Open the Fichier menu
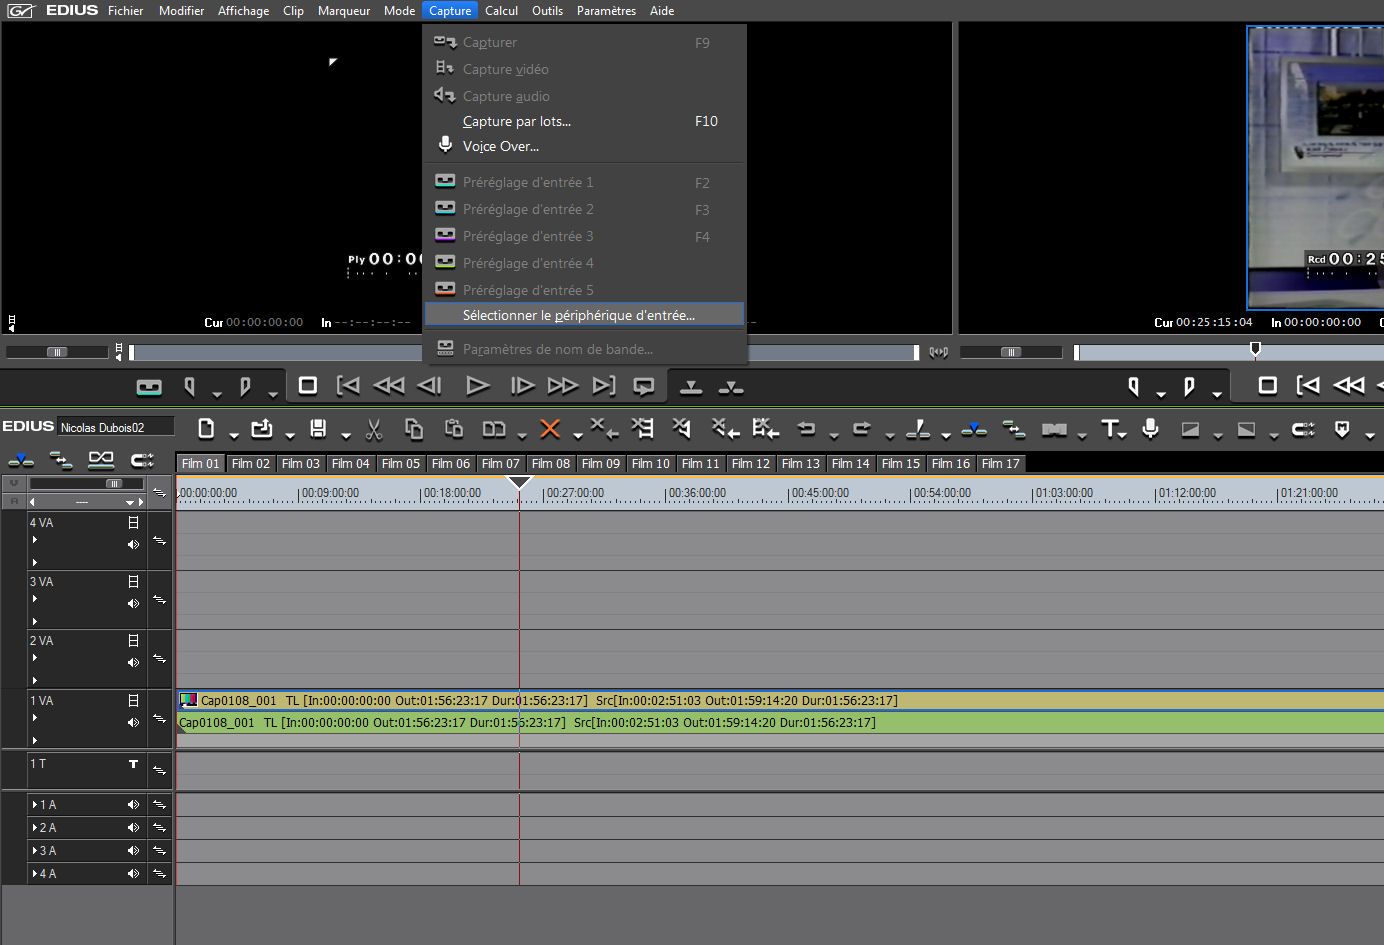The width and height of the screenshot is (1384, 945). click(126, 11)
